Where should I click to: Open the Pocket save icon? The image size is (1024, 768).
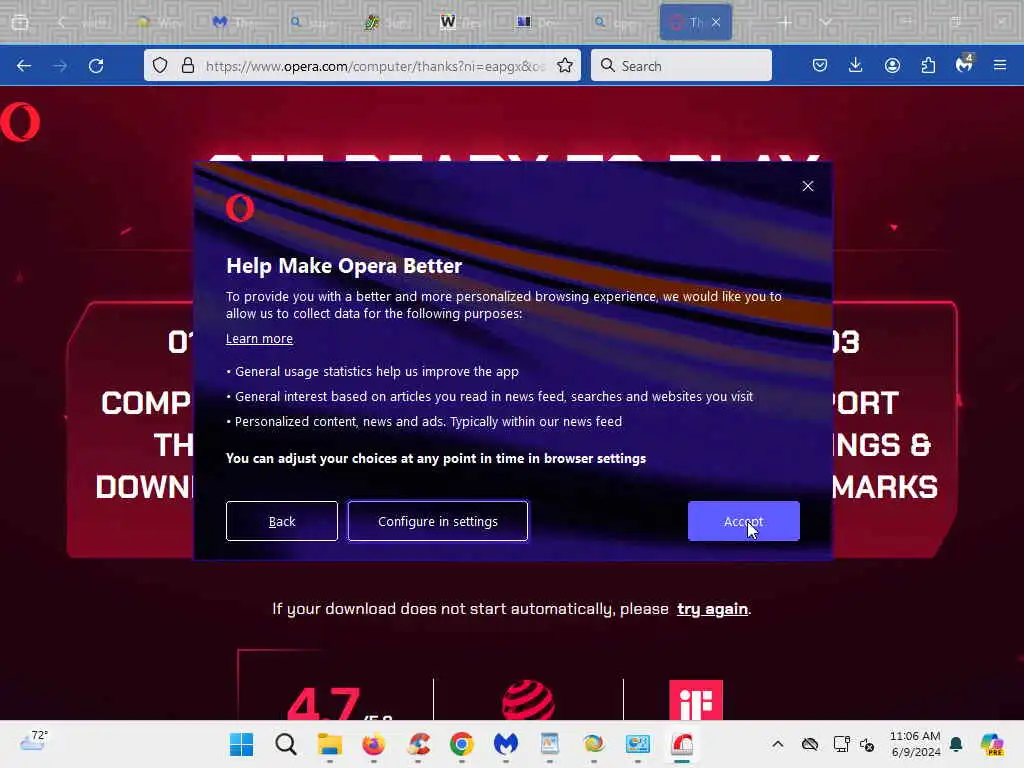[x=820, y=65]
